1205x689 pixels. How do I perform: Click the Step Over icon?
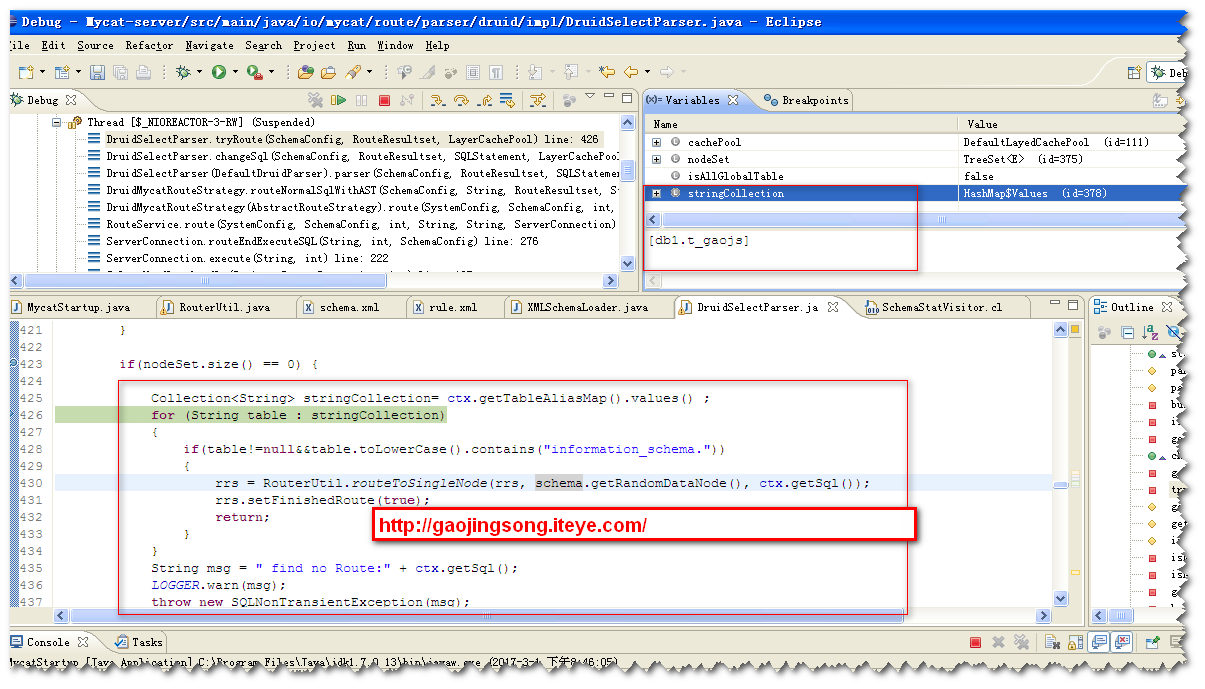(461, 100)
